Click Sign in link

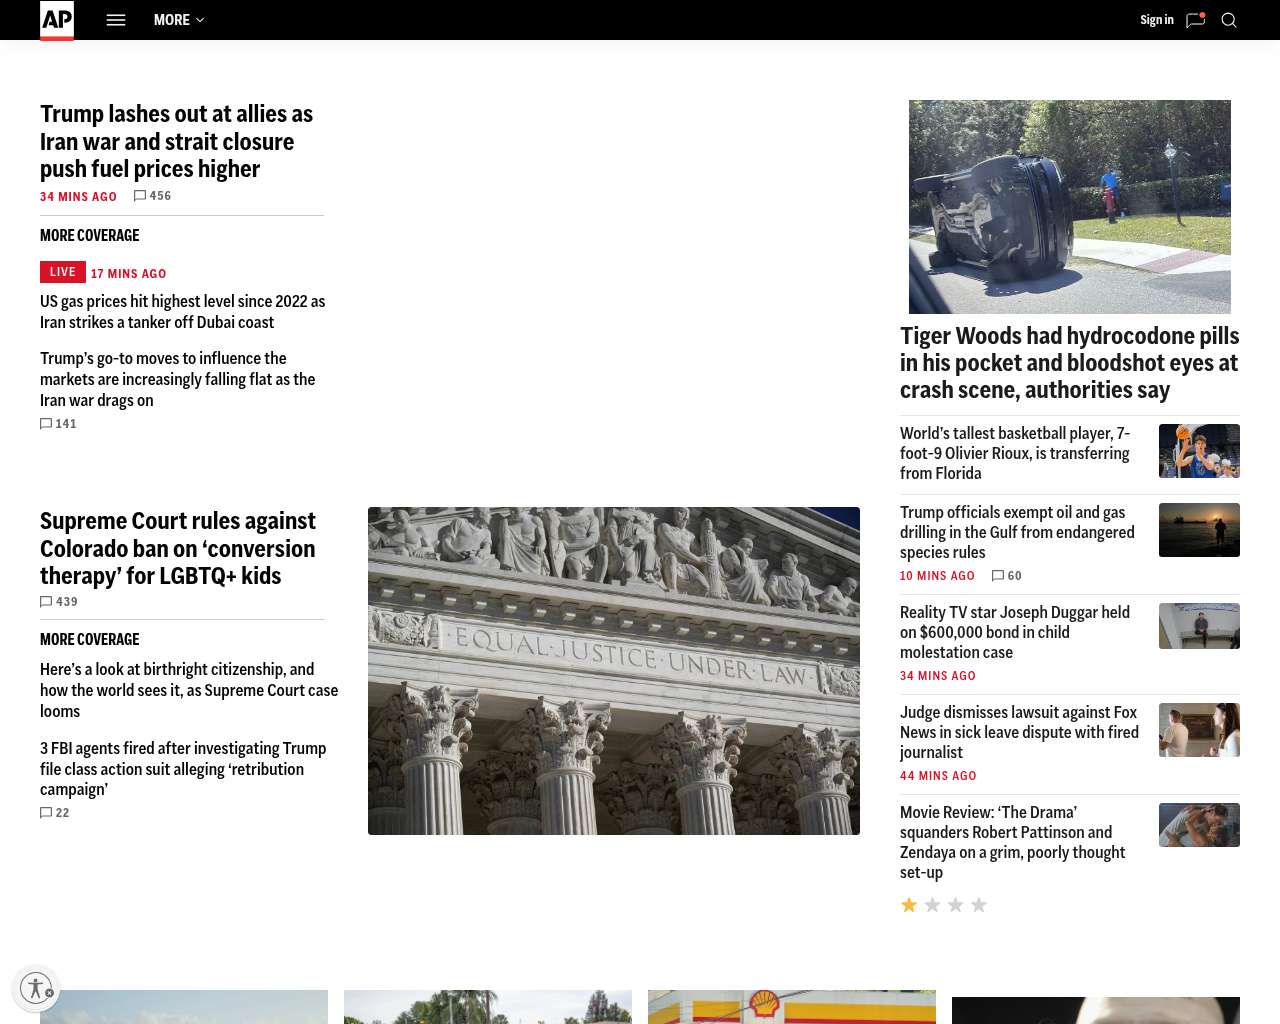1156,20
